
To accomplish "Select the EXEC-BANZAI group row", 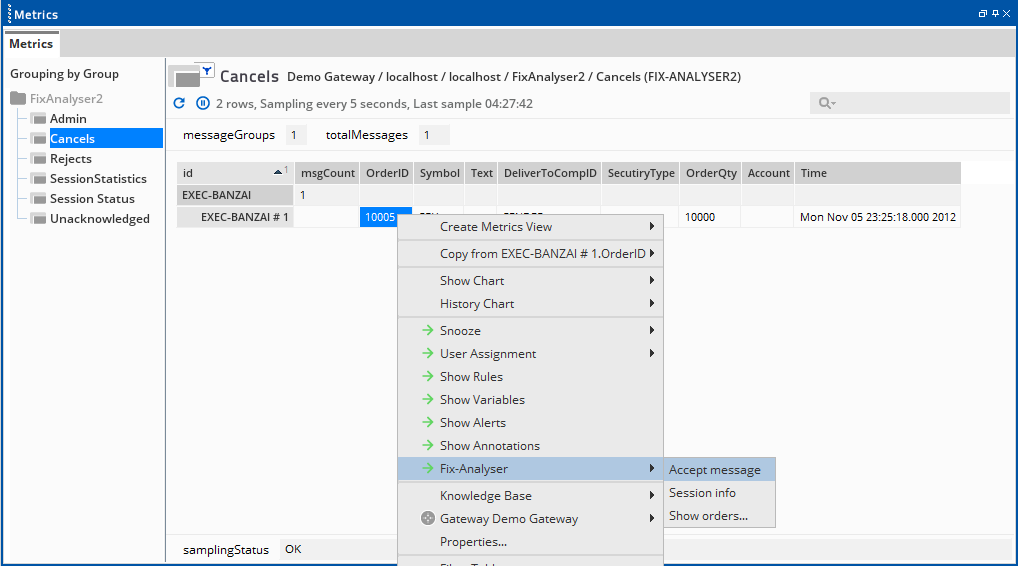I will [x=235, y=195].
